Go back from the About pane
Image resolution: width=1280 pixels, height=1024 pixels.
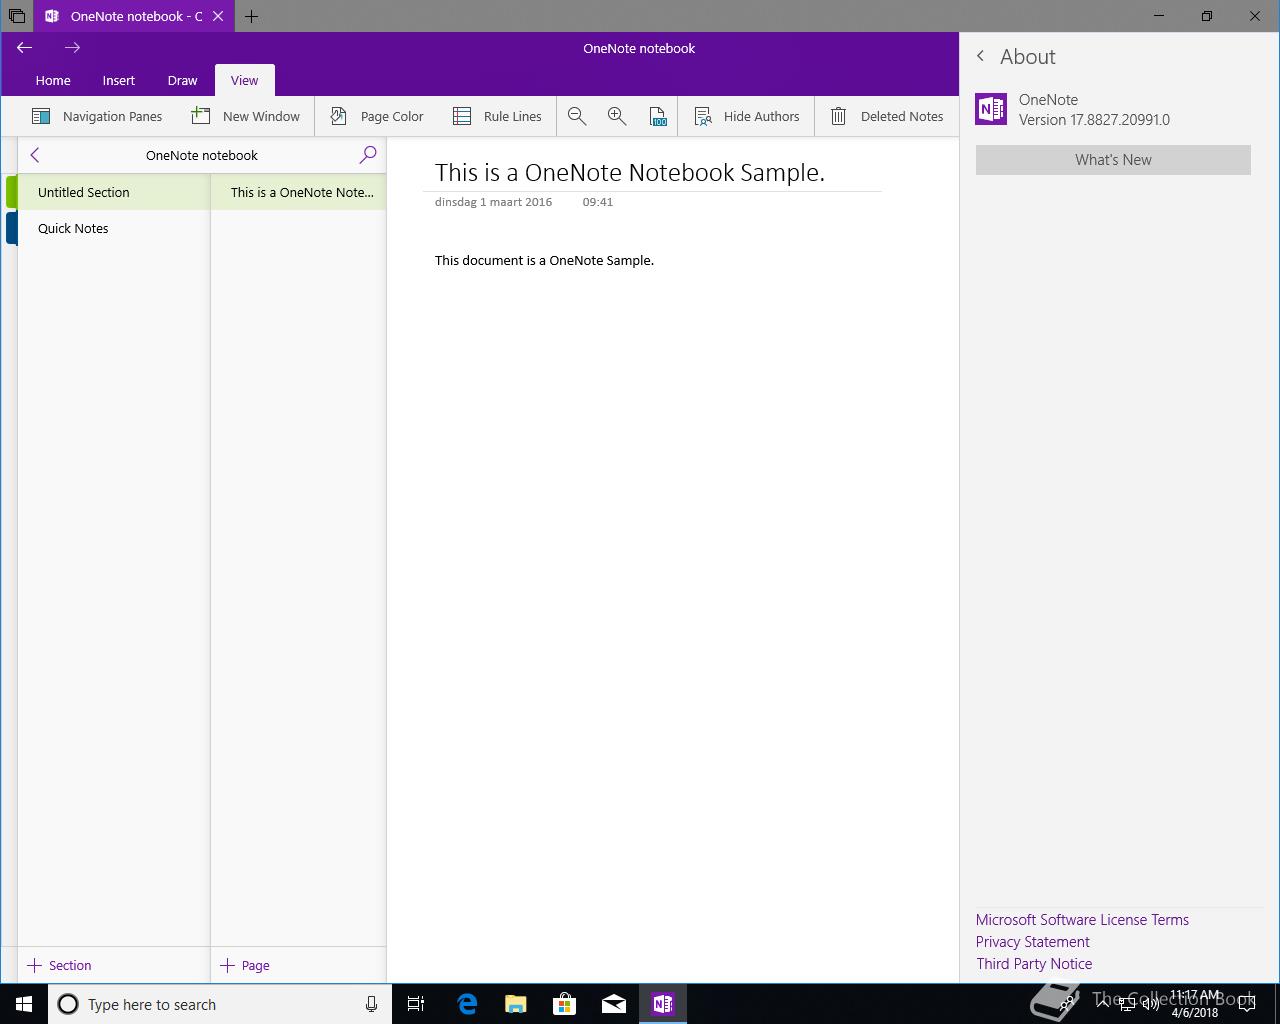pos(981,56)
